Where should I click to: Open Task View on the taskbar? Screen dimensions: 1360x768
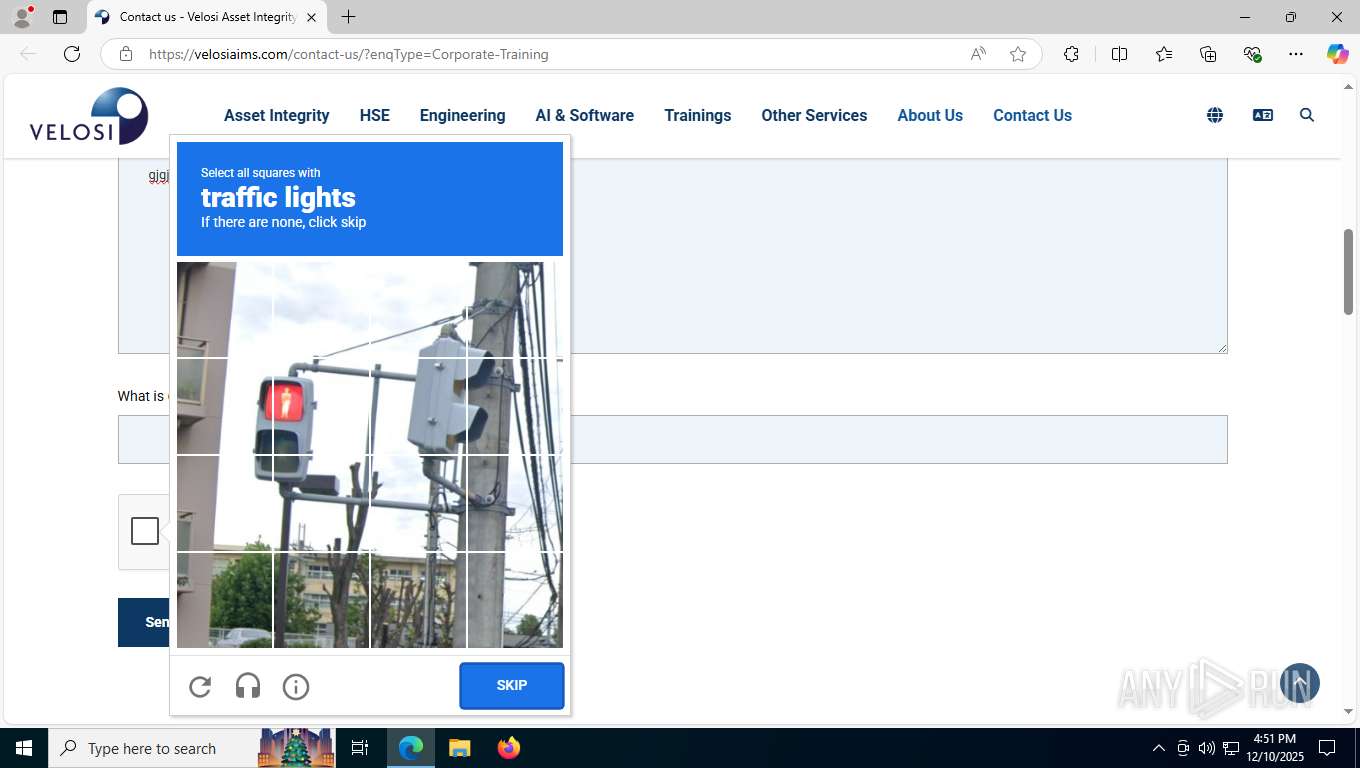click(360, 748)
